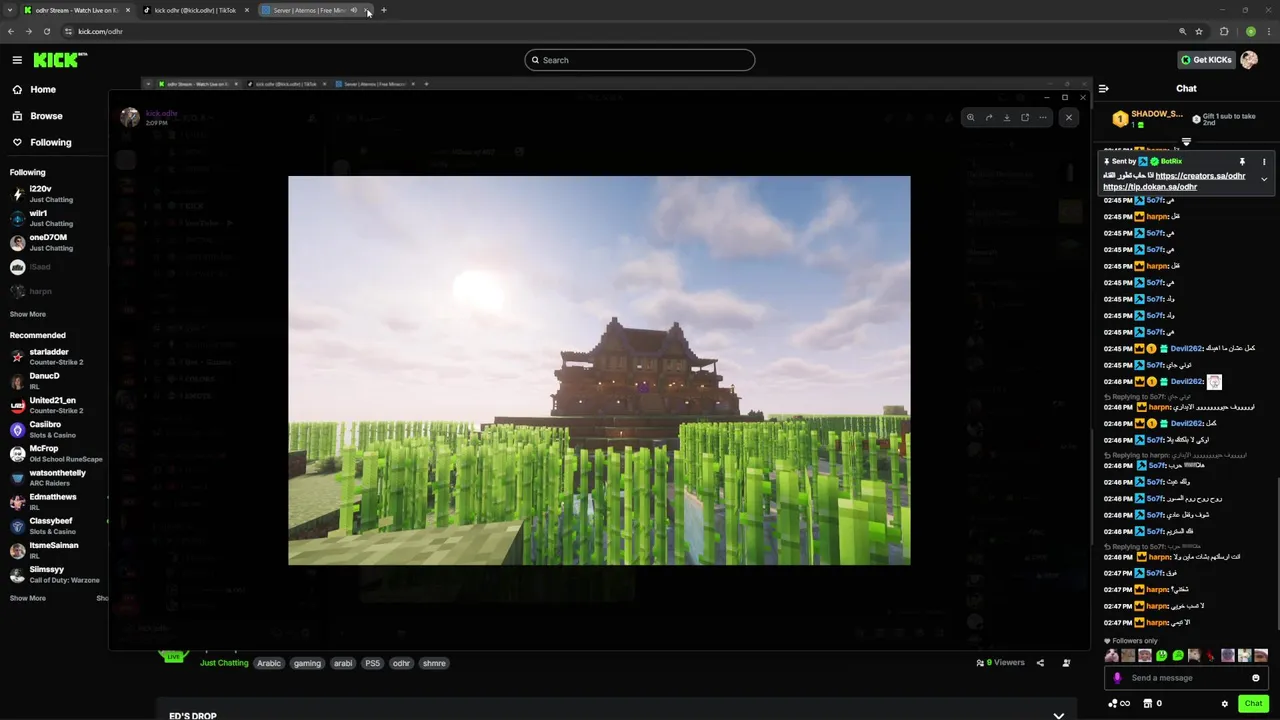Open image in browser from viewer toolbar
Viewport: 1280px width, 720px height.
(1024, 117)
